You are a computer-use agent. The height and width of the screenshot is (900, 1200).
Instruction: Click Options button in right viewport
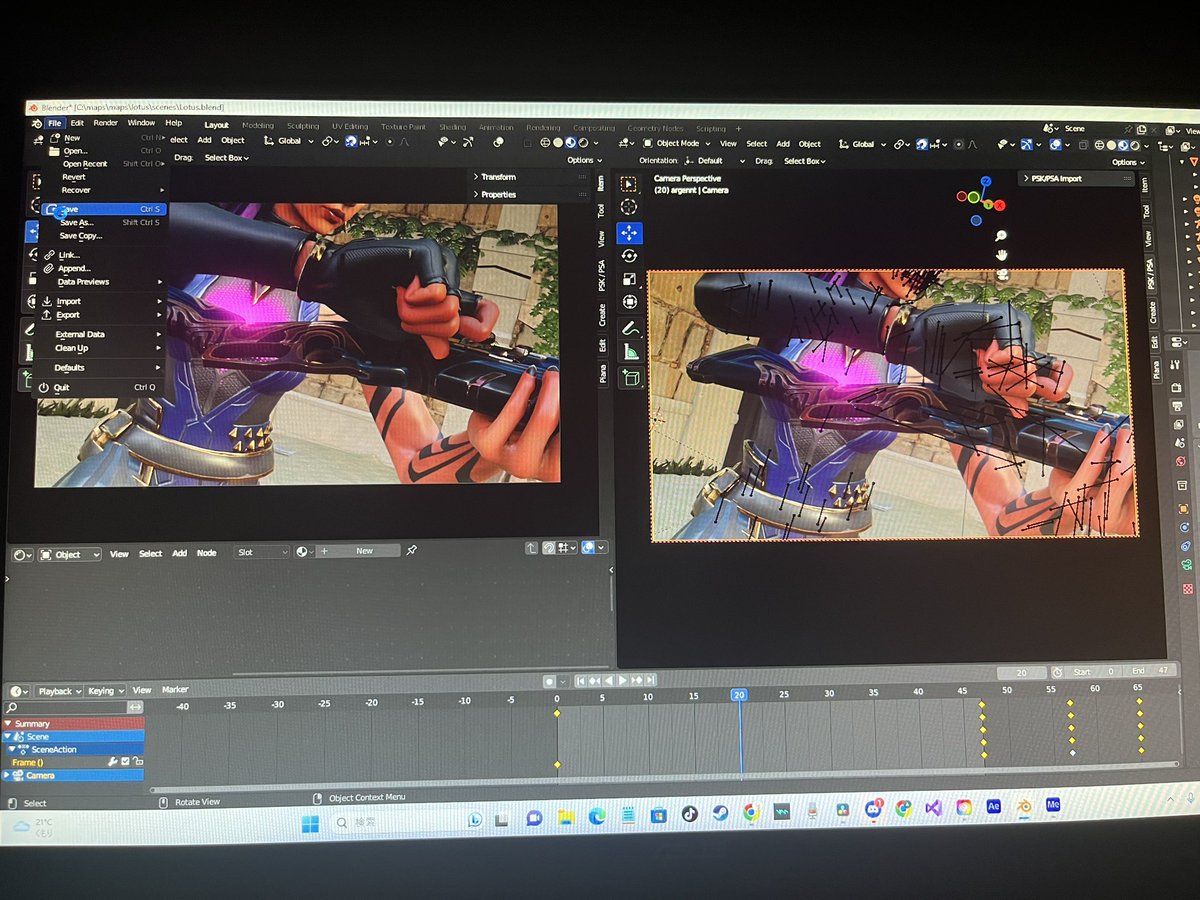pyautogui.click(x=1127, y=162)
